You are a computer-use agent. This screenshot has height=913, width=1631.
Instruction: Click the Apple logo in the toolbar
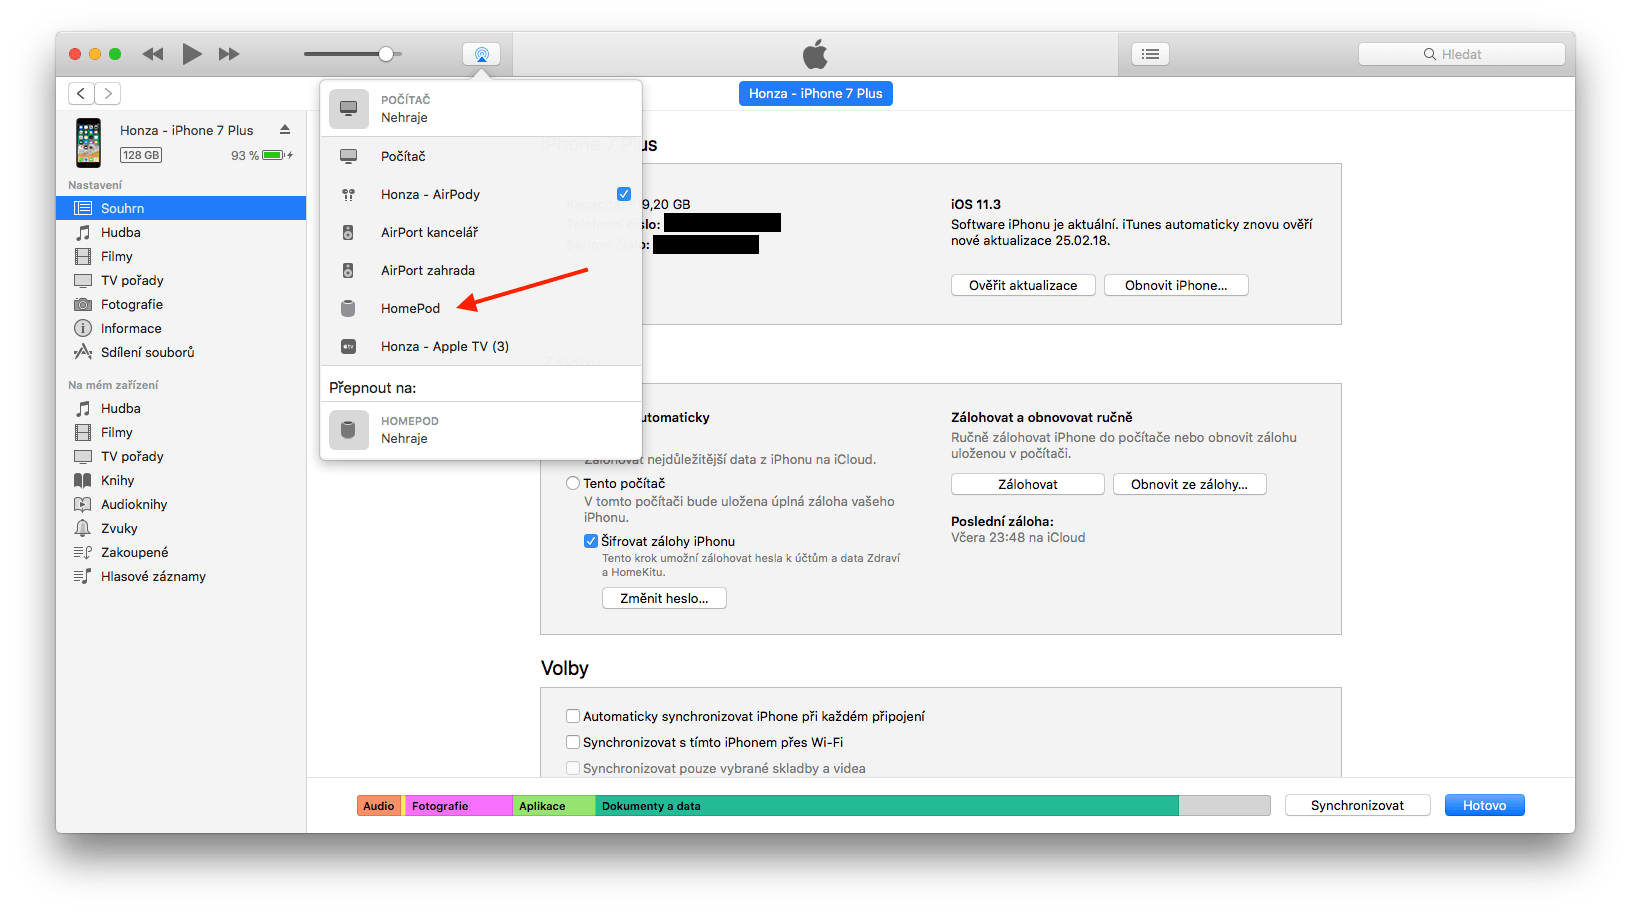tap(815, 54)
